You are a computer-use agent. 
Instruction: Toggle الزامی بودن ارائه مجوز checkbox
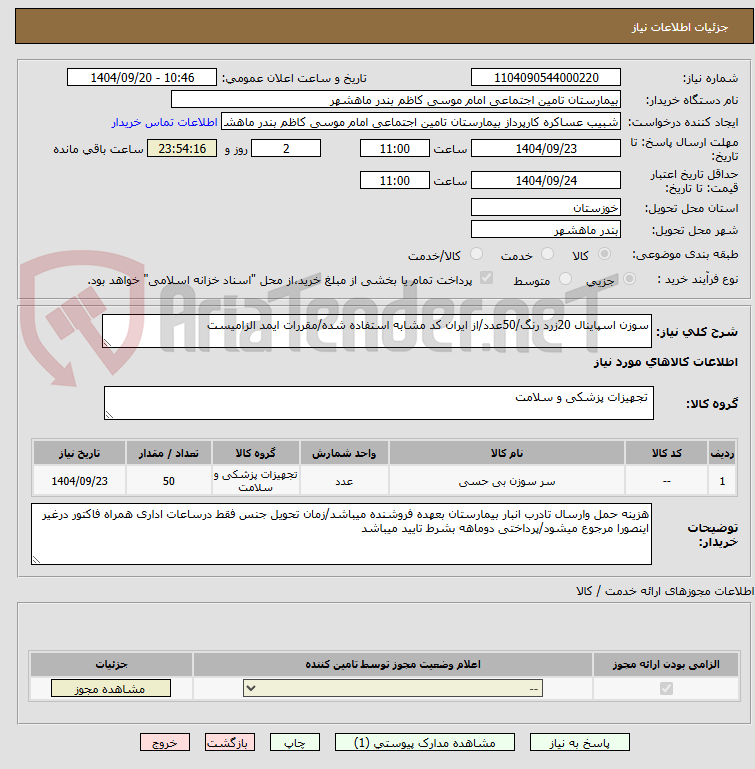(666, 689)
